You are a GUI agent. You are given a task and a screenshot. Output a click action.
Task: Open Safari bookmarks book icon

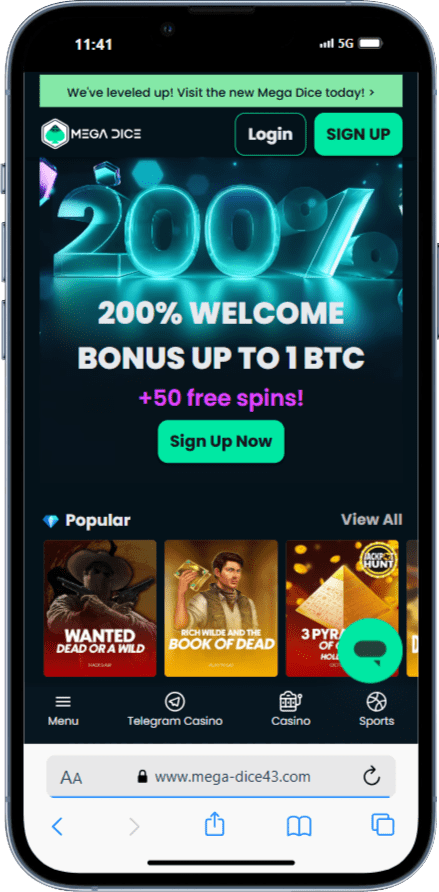[x=299, y=826]
